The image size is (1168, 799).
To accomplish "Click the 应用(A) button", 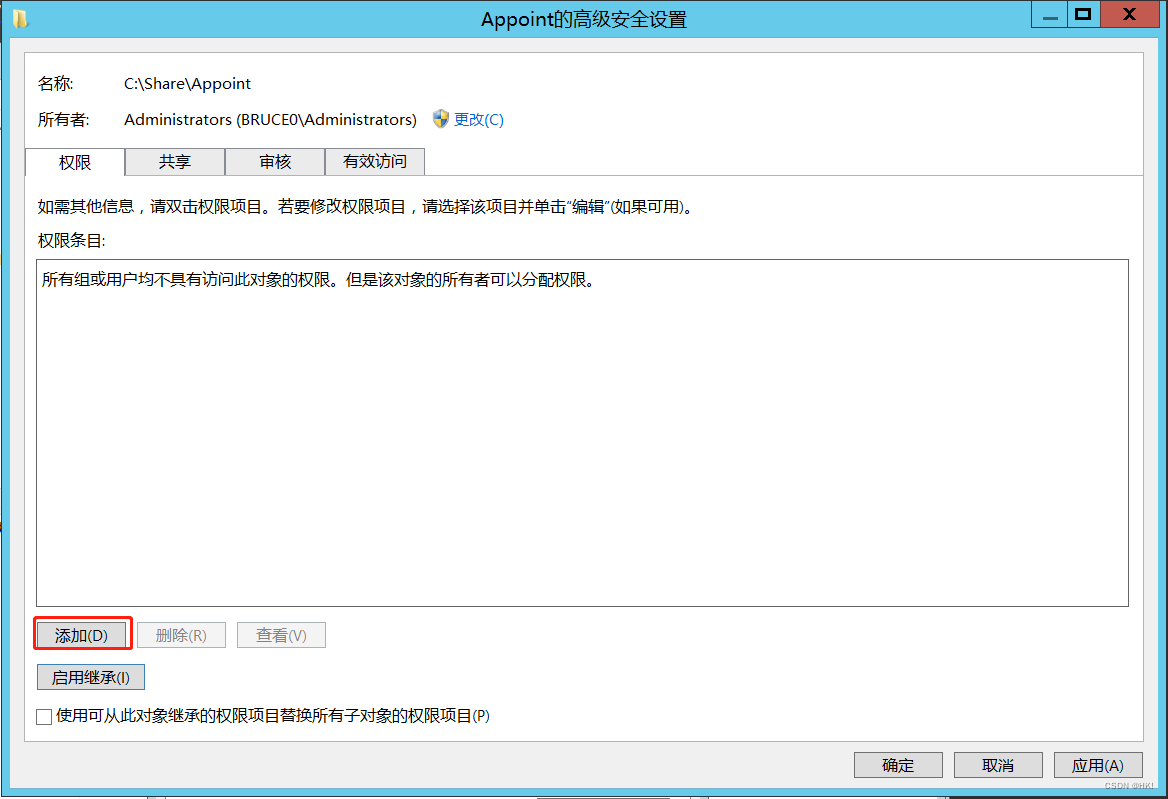I will [x=1097, y=765].
